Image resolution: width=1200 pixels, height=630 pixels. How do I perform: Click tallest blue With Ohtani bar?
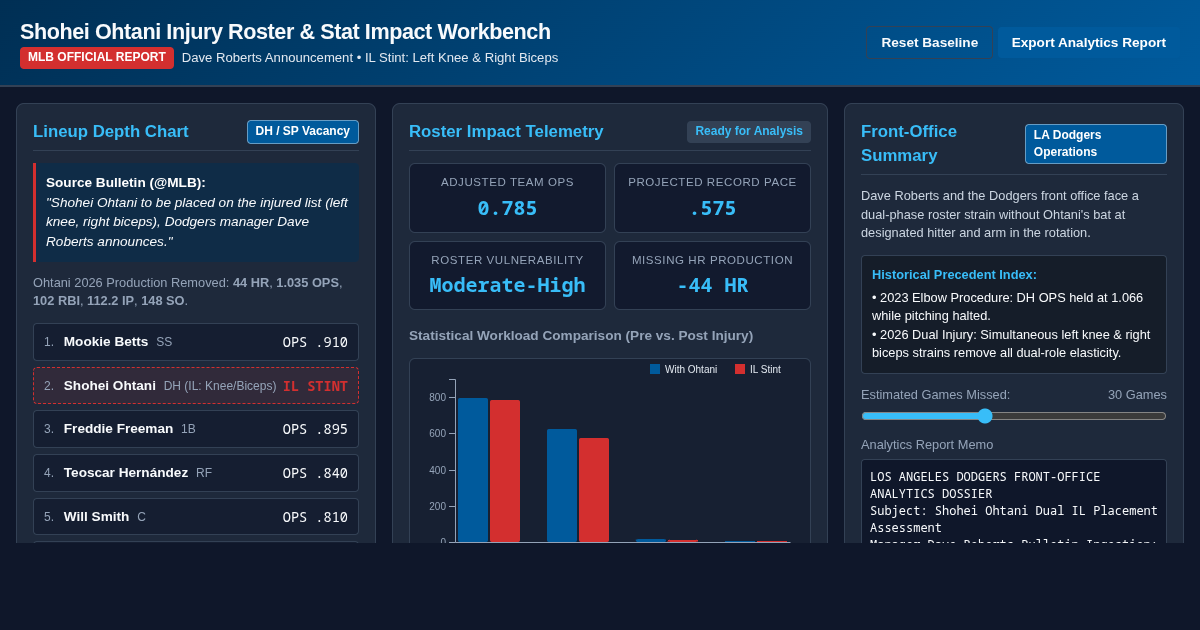pos(473,470)
